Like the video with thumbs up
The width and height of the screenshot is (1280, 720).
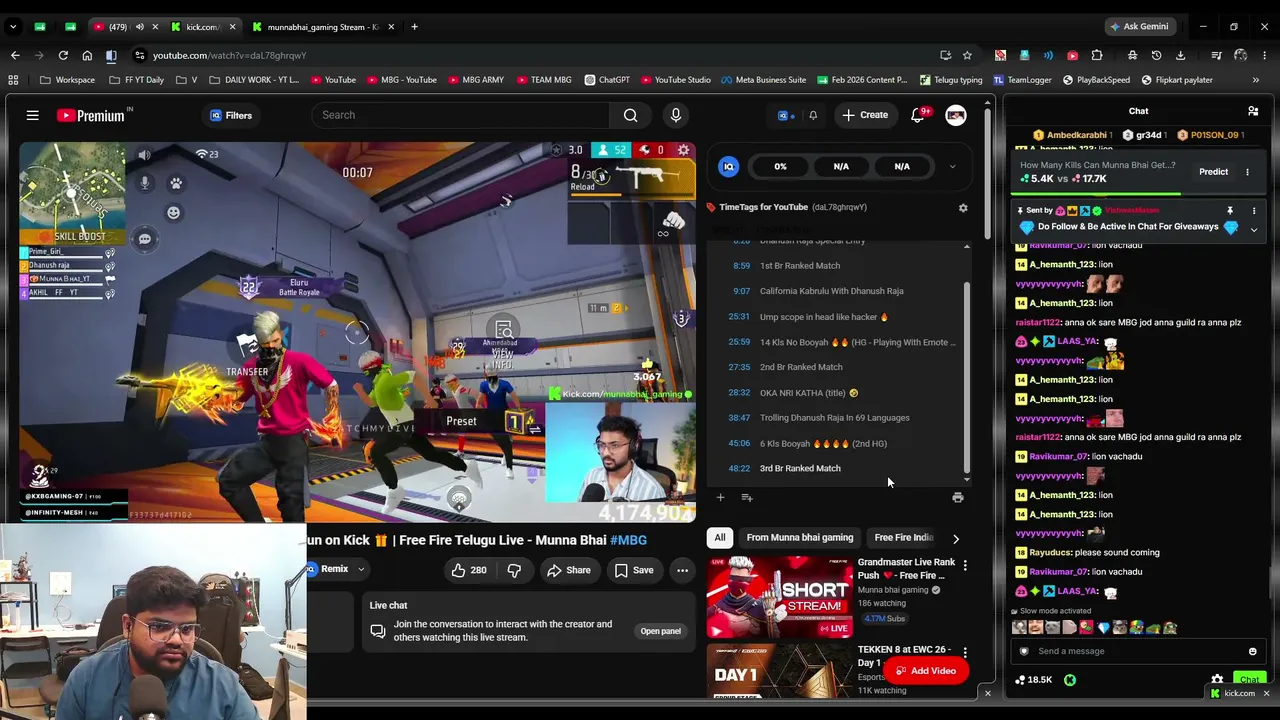click(x=468, y=570)
